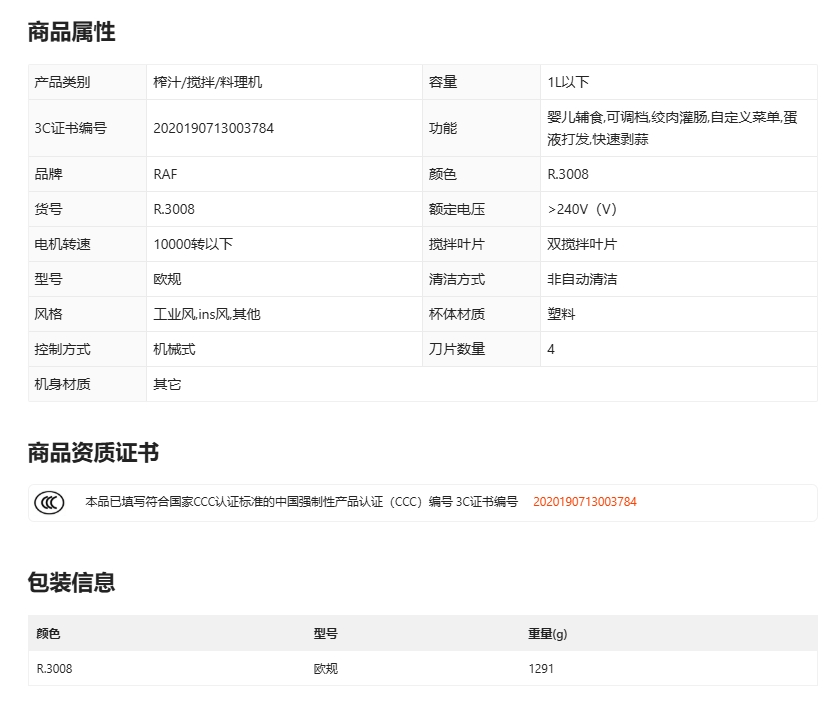Click the 3C certificate number in attributes table
Viewport: 839px width, 711px height.
pyautogui.click(x=213, y=128)
